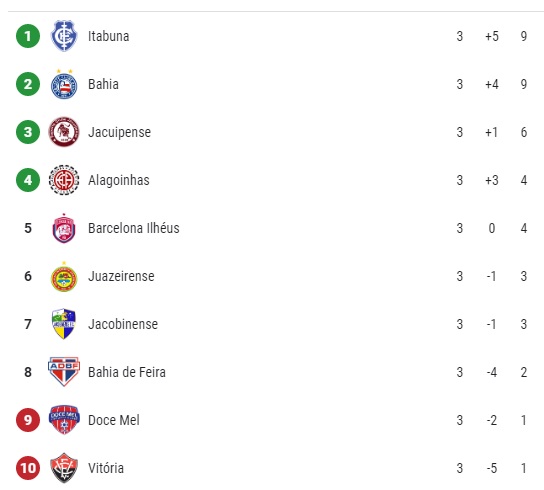Select the red position 9 badge

tap(28, 420)
